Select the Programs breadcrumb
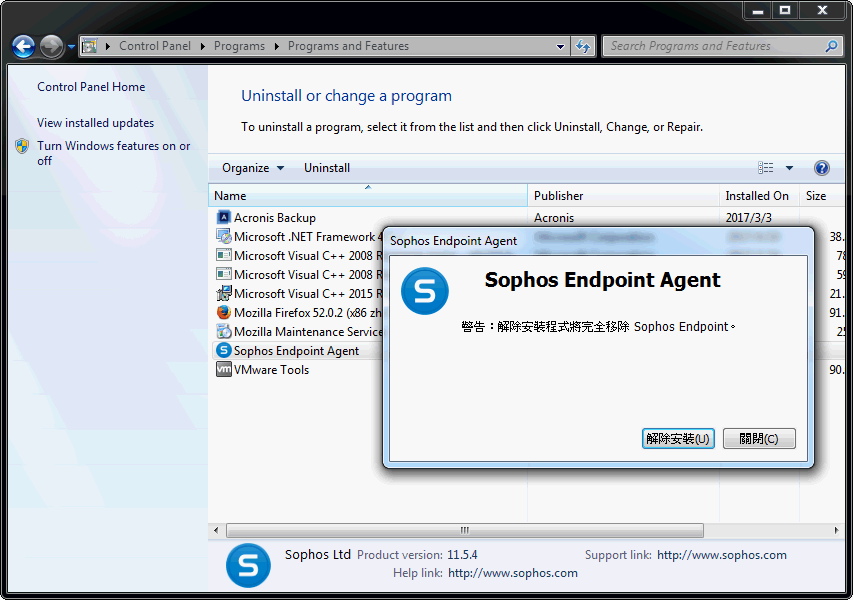Image resolution: width=853 pixels, height=600 pixels. [239, 46]
